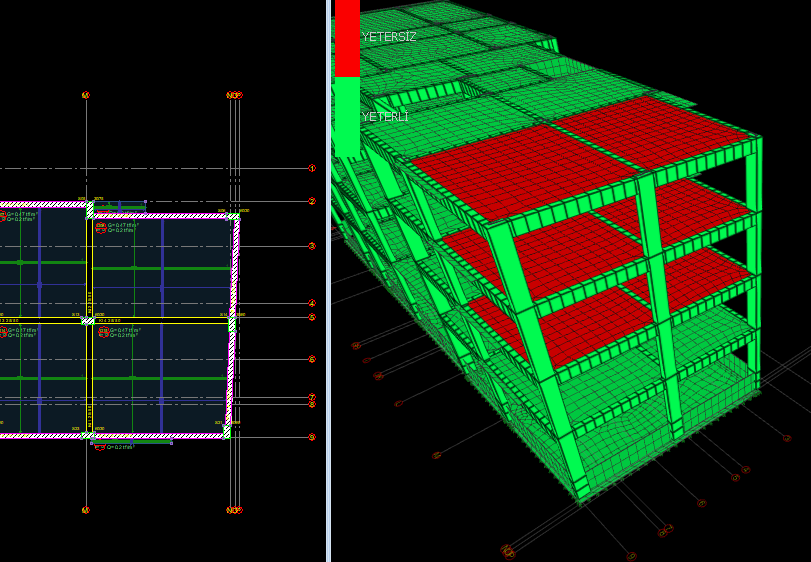Select axis marker 3 in plan view
This screenshot has width=811, height=562.
coord(312,246)
